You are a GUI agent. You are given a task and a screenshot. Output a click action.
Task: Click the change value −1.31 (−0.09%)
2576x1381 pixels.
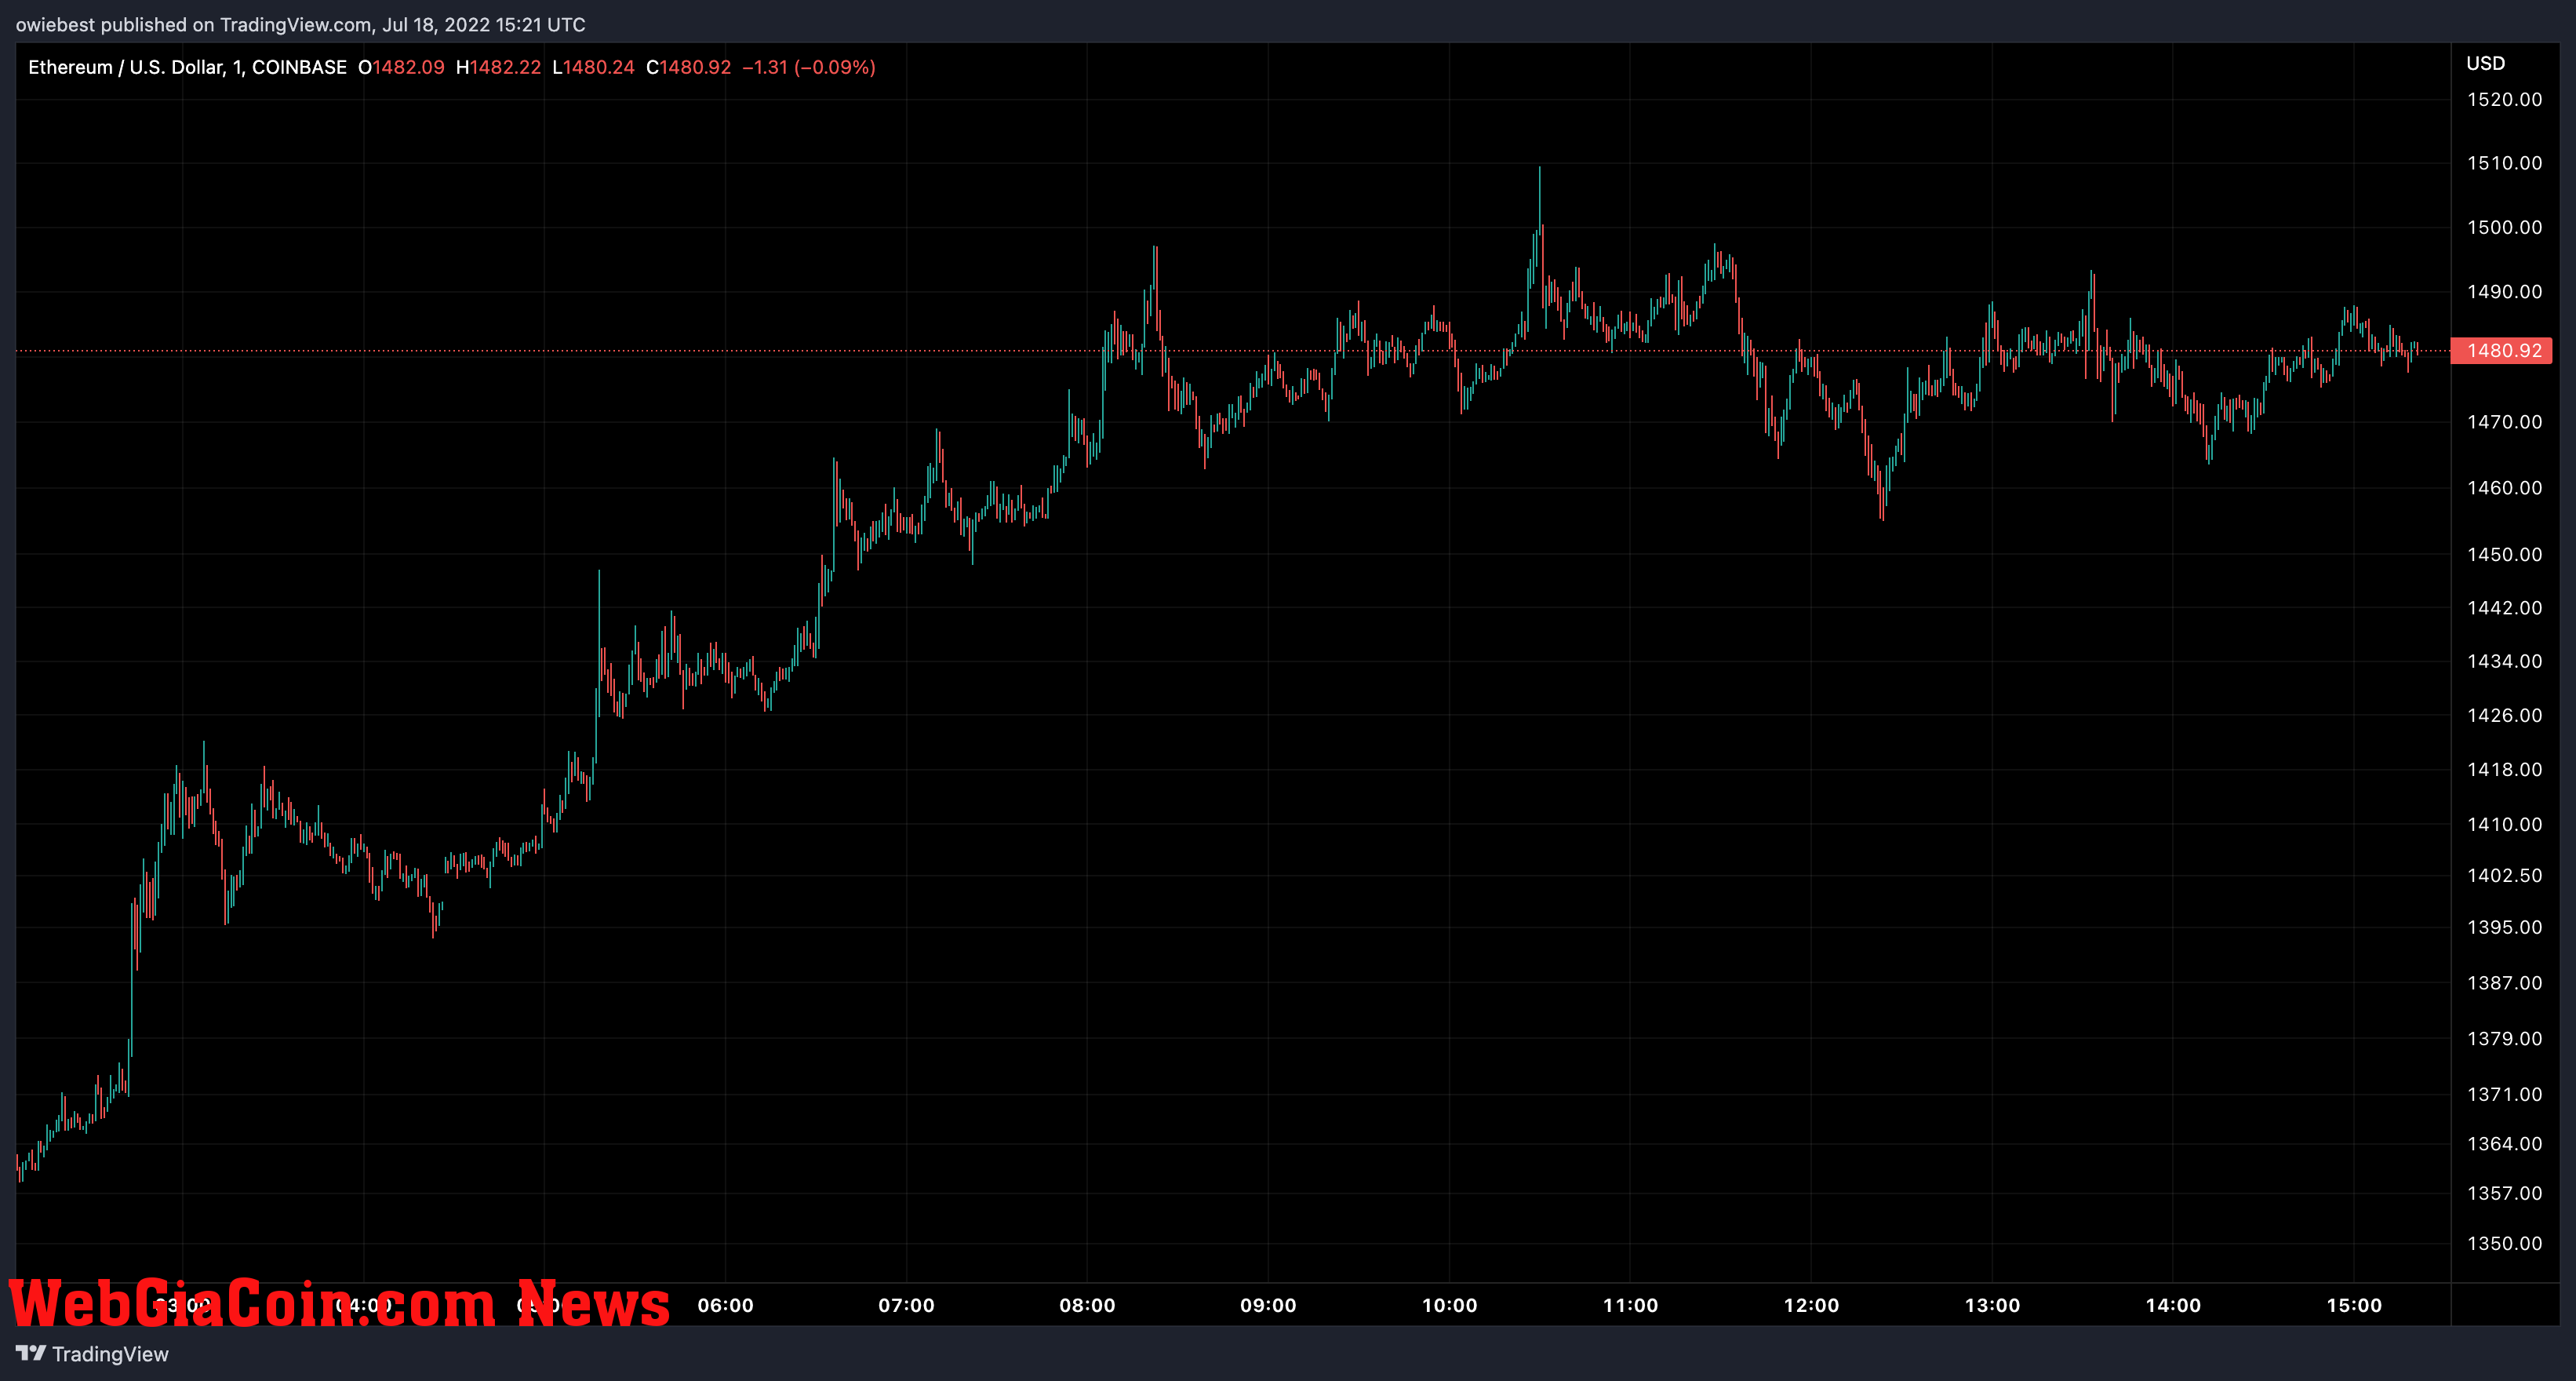tap(809, 67)
